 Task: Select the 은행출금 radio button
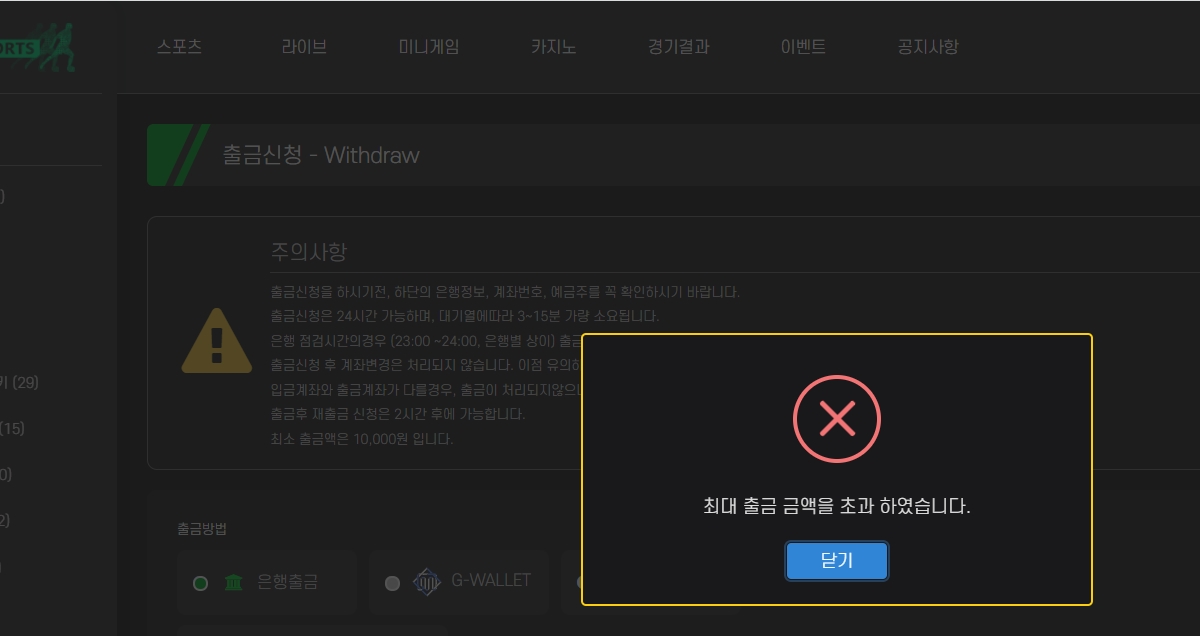pos(200,583)
